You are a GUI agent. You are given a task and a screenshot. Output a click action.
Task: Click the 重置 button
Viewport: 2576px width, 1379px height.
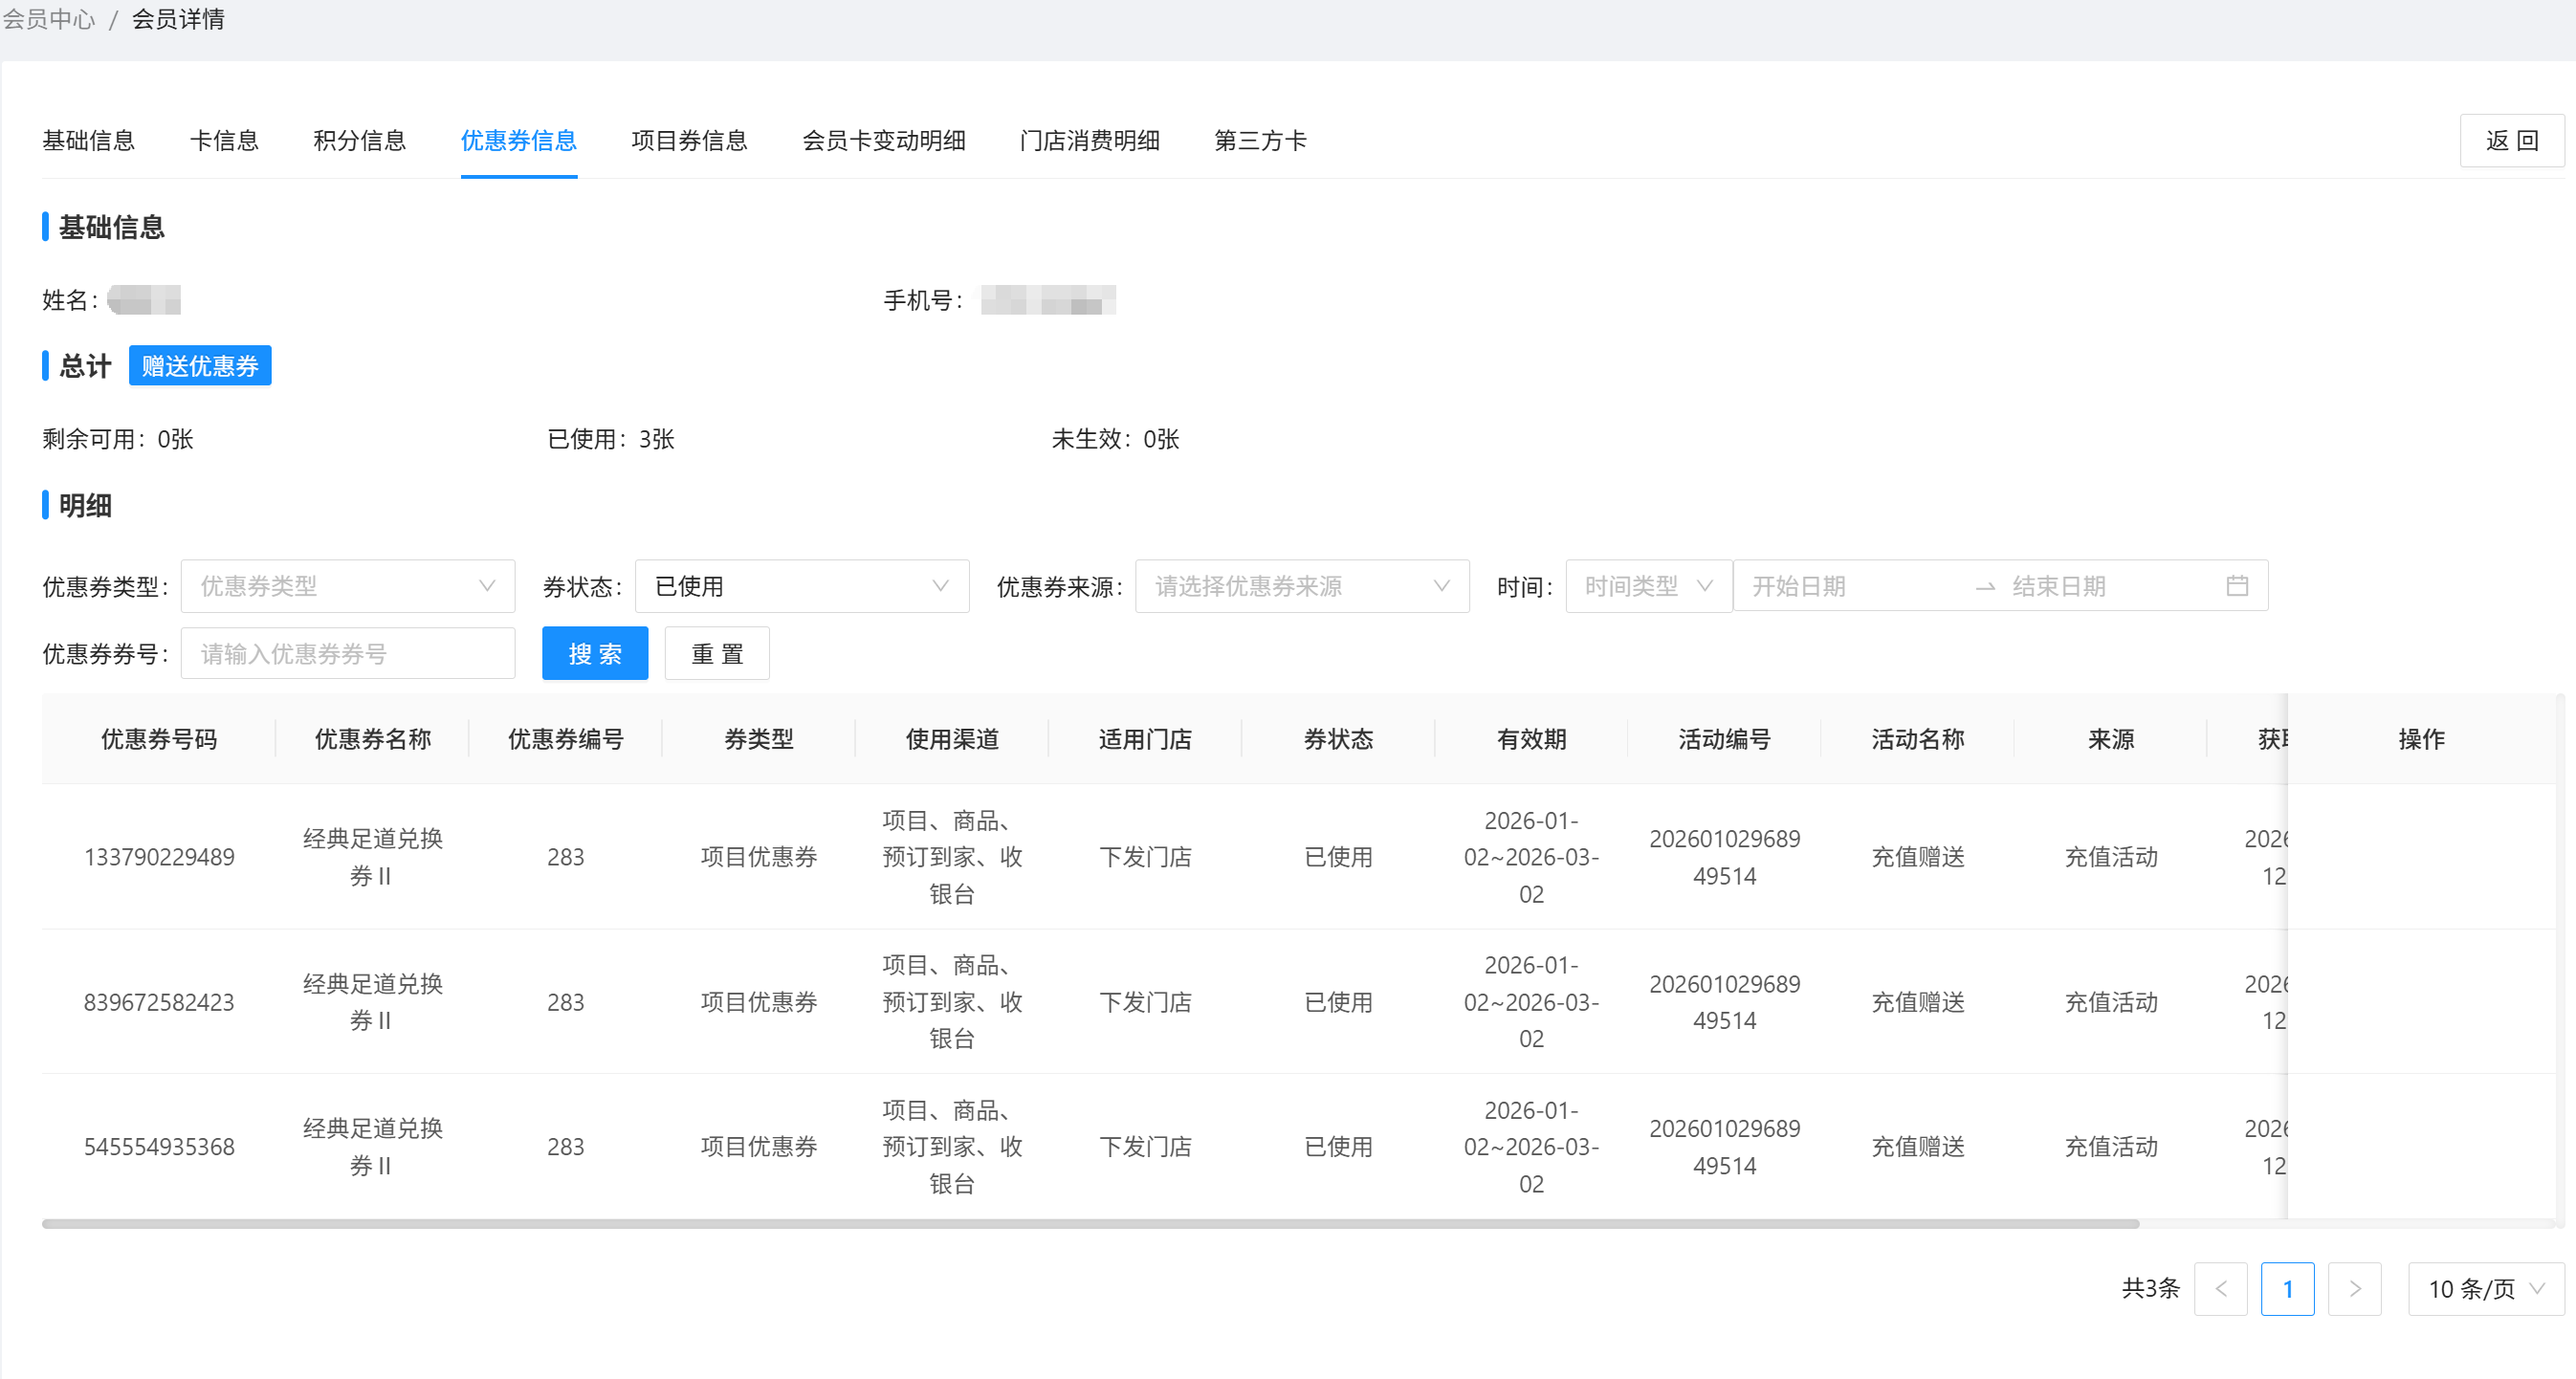pyautogui.click(x=717, y=652)
